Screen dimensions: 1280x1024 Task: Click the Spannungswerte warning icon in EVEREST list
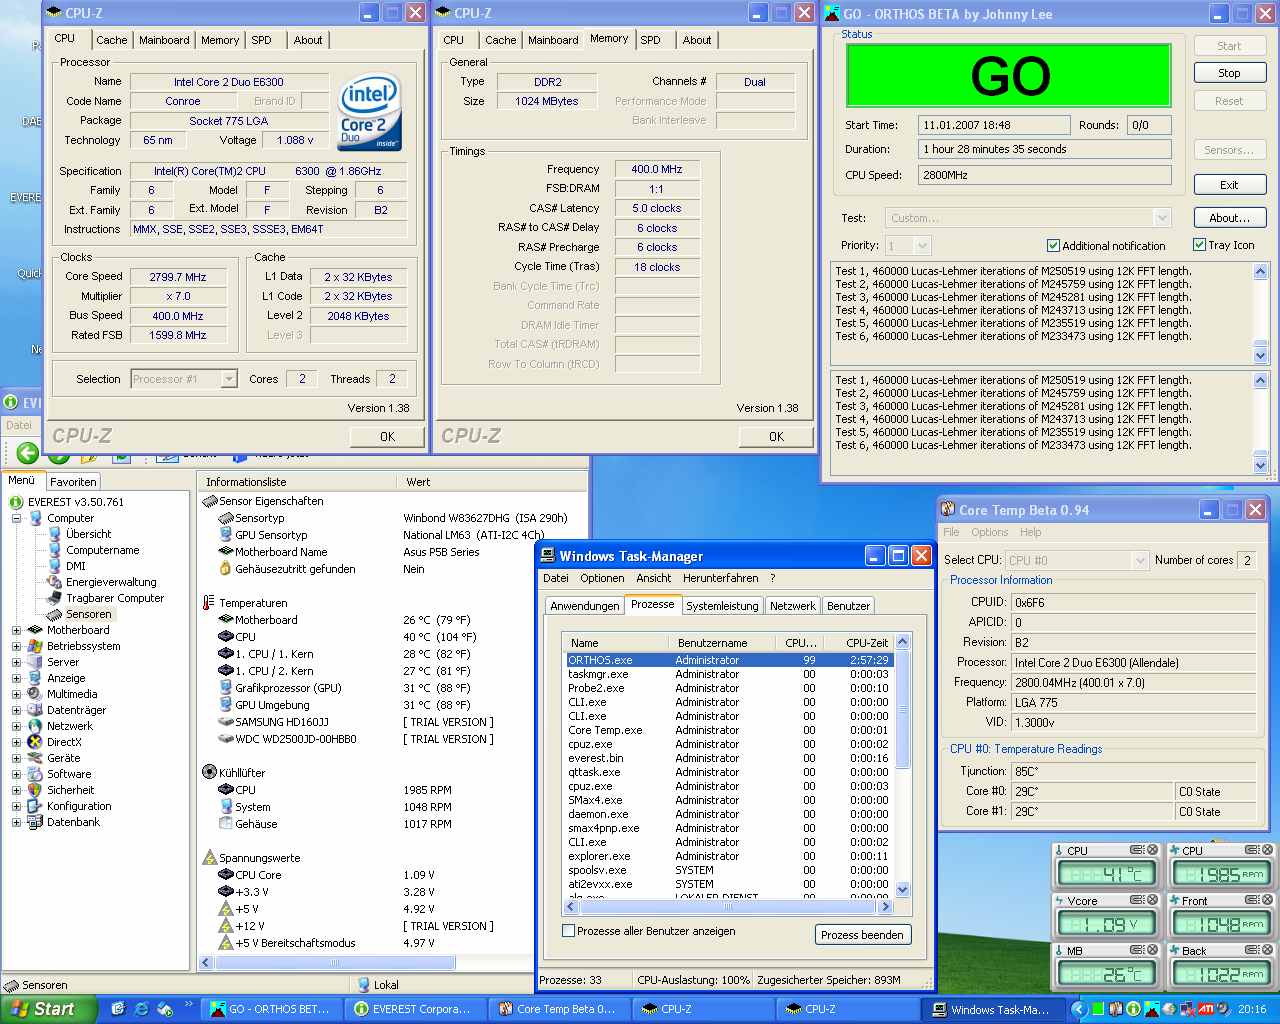pyautogui.click(x=209, y=858)
